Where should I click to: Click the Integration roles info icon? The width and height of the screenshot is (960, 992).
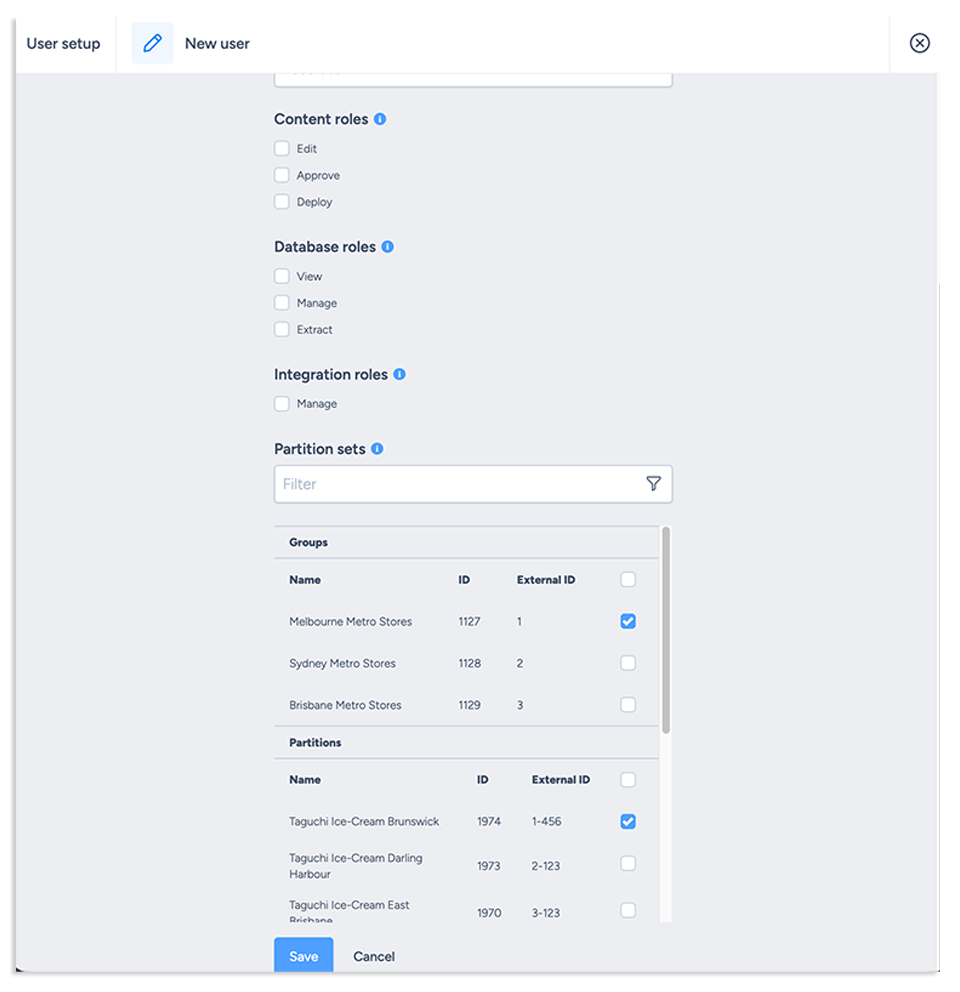click(x=399, y=374)
